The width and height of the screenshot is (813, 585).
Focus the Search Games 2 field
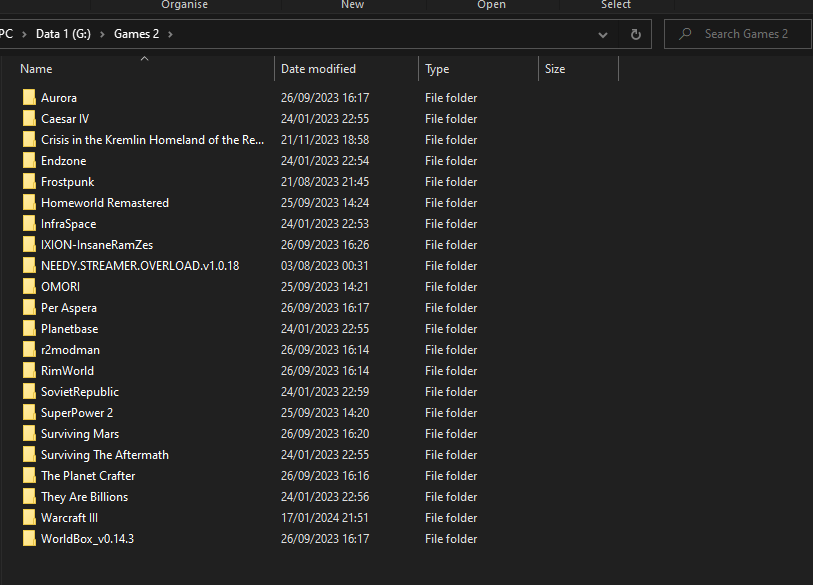(x=746, y=34)
